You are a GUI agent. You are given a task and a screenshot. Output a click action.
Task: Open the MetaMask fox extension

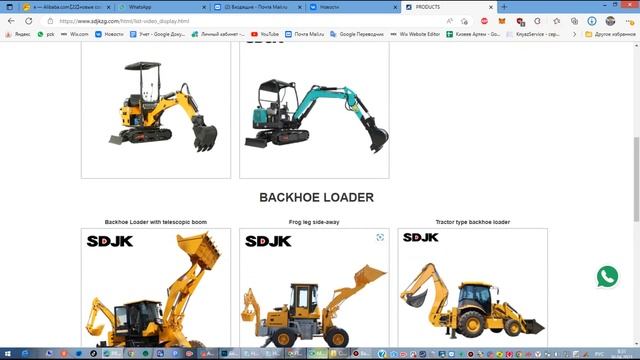click(x=502, y=21)
